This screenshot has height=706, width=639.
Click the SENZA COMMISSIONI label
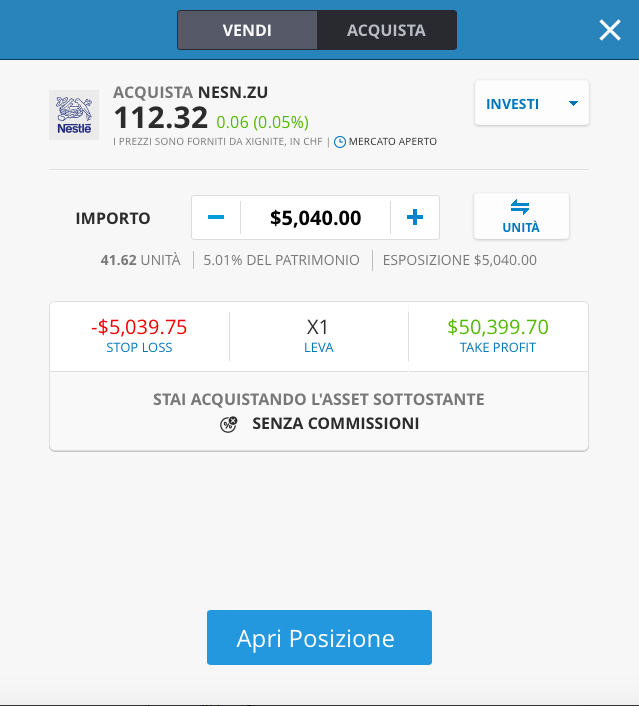(x=335, y=423)
